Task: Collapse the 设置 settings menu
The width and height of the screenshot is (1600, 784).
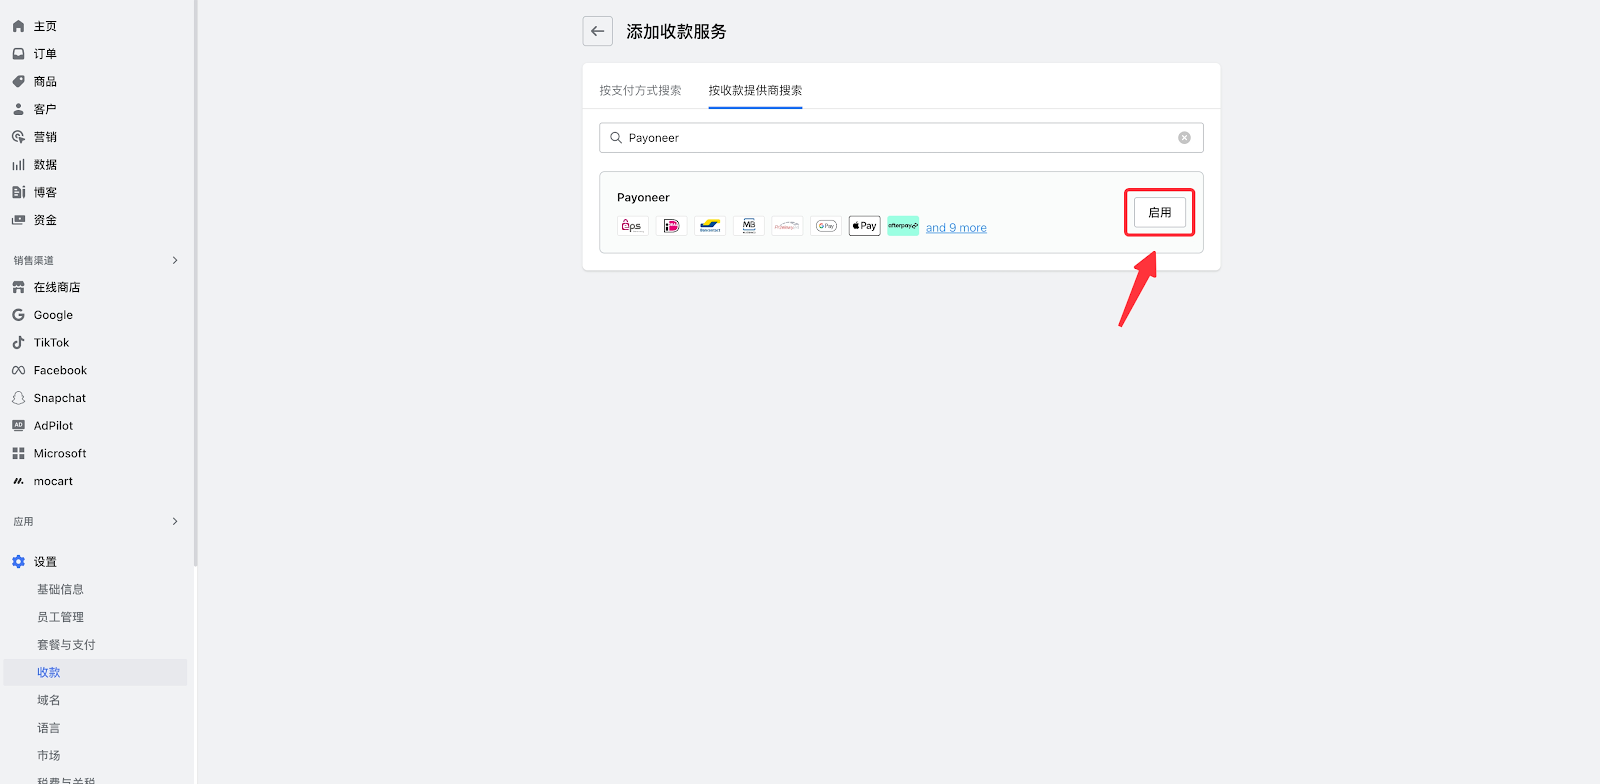Action: [x=45, y=562]
